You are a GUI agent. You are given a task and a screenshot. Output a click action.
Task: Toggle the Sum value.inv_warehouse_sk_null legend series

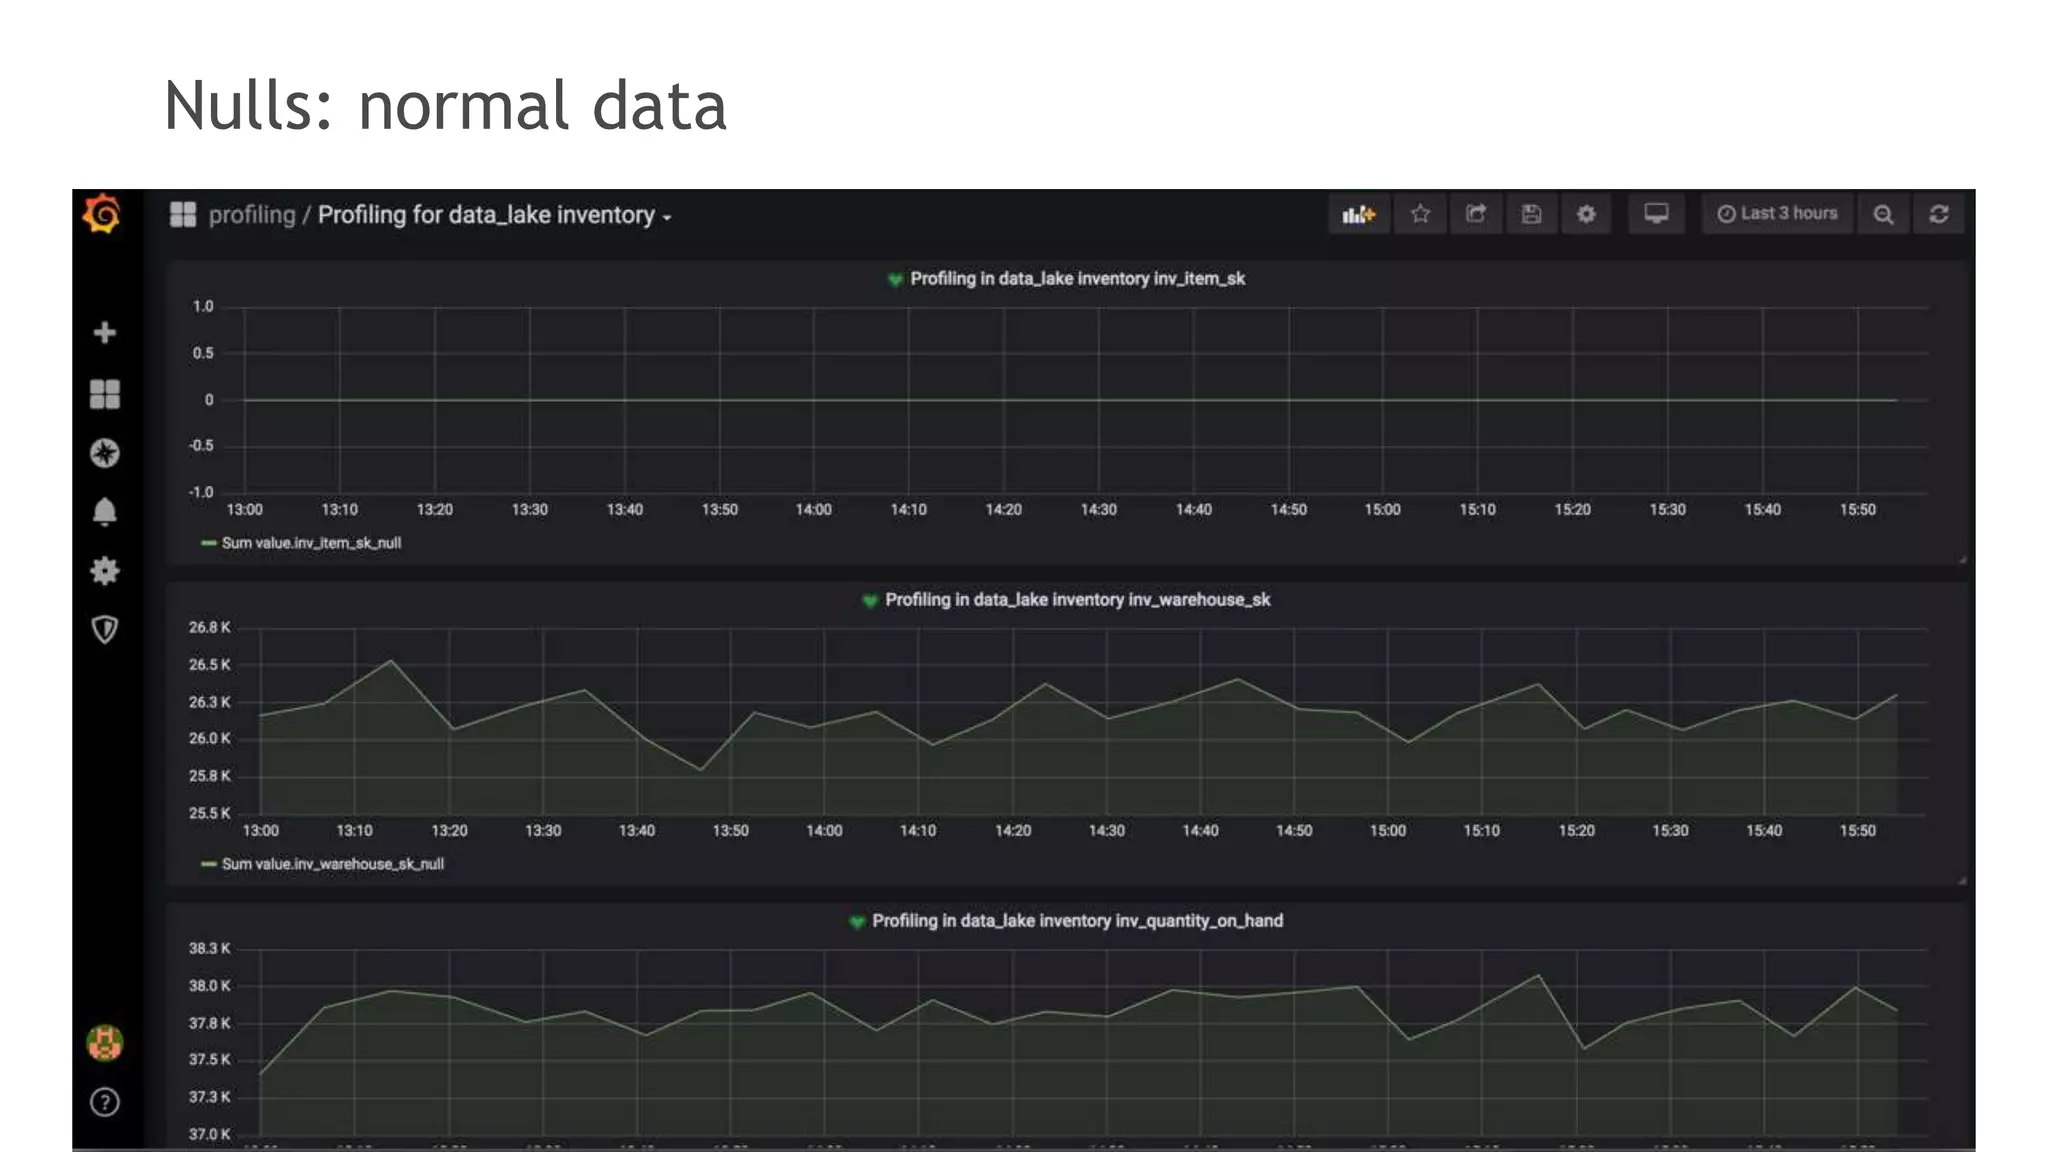[332, 864]
